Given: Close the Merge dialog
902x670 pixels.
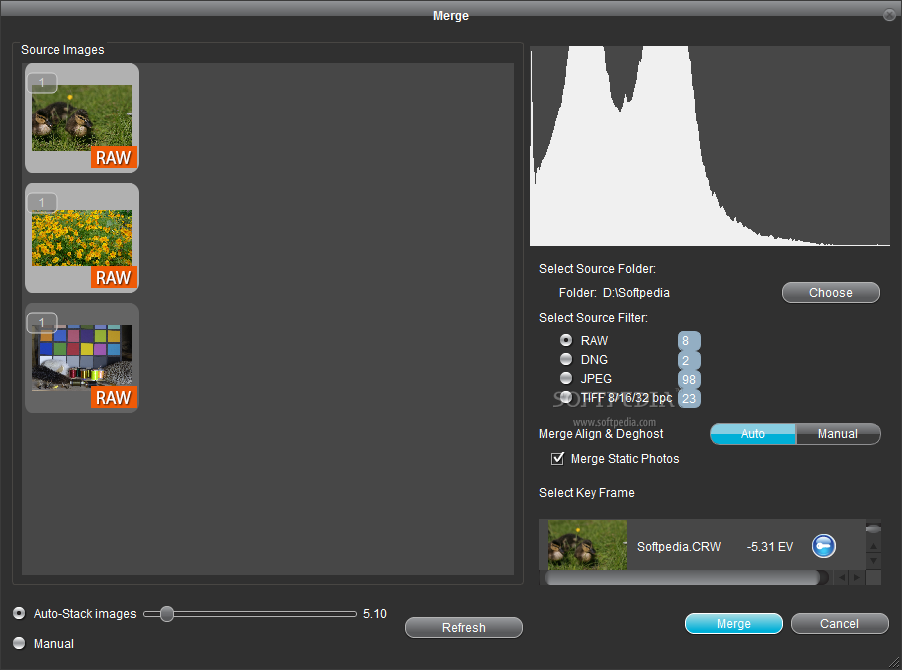Looking at the screenshot, I should [x=889, y=16].
